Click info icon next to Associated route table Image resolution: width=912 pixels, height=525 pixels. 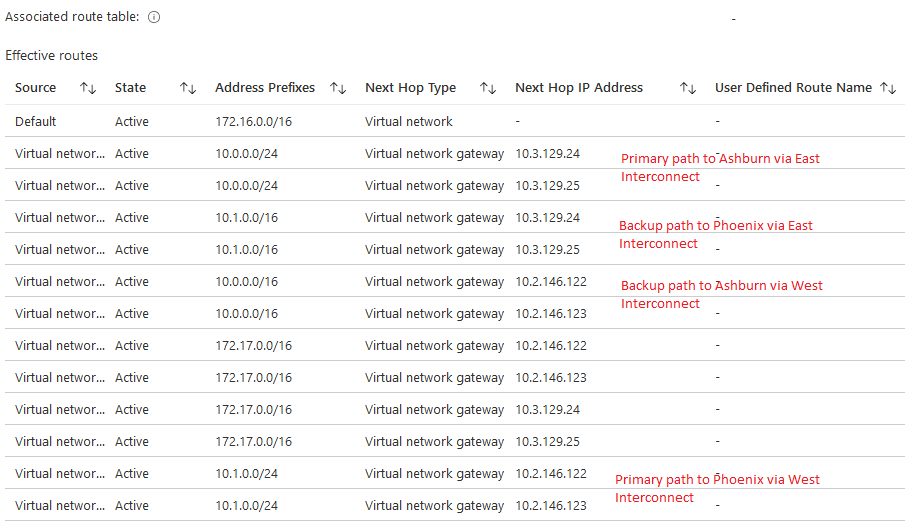coord(154,18)
